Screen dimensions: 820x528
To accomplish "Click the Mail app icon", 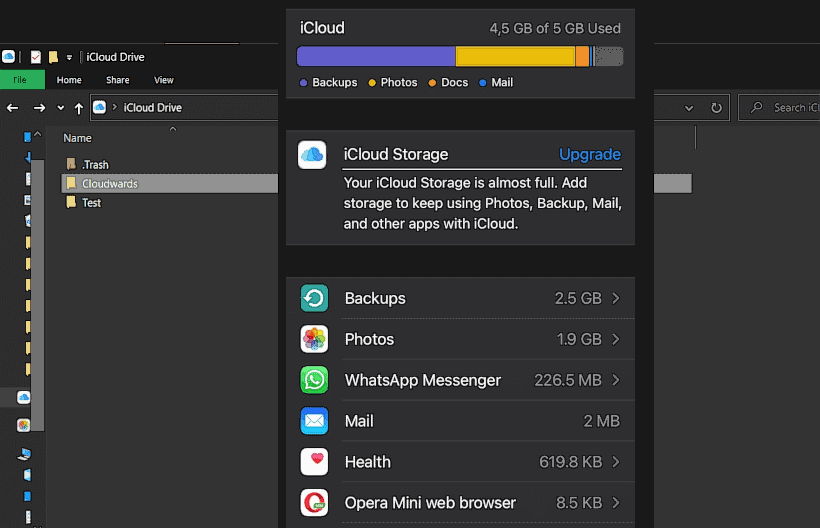I will 314,421.
